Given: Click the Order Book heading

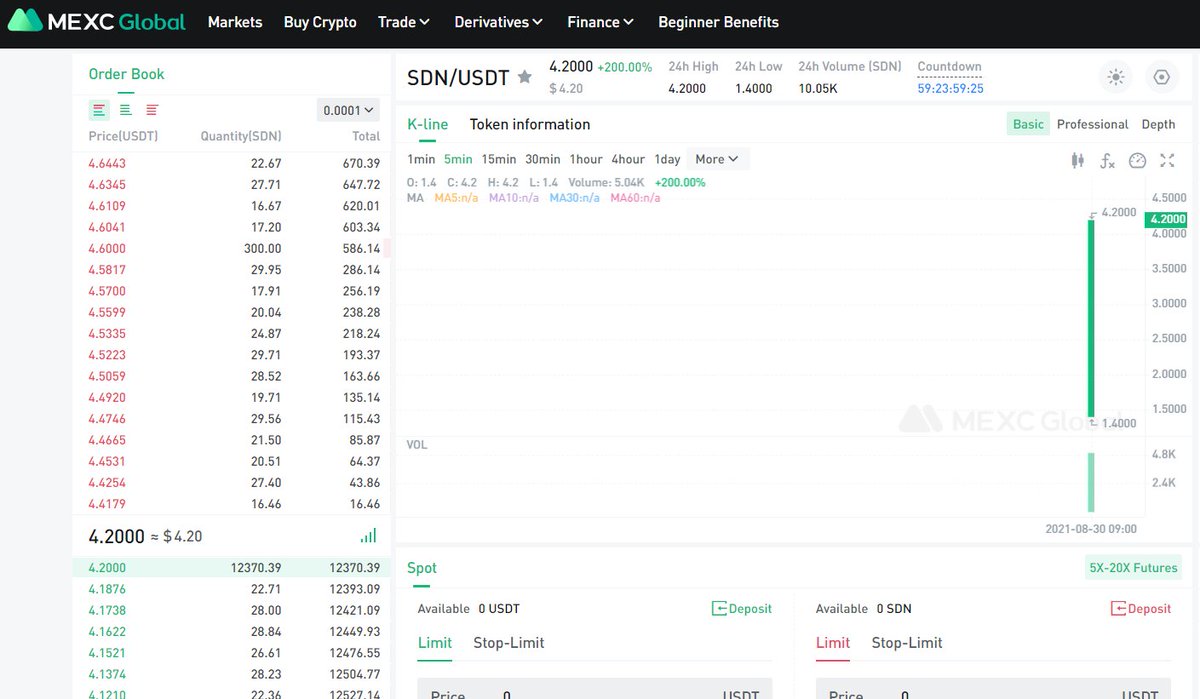Looking at the screenshot, I should [126, 74].
